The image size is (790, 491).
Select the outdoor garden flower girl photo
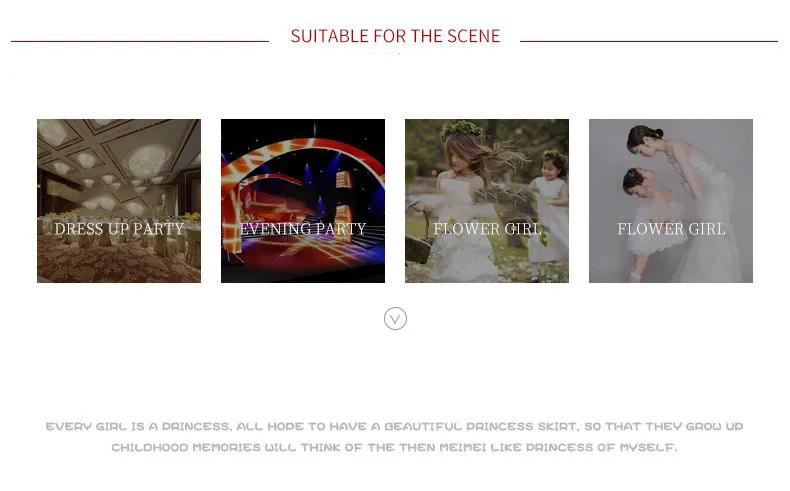[x=487, y=201]
